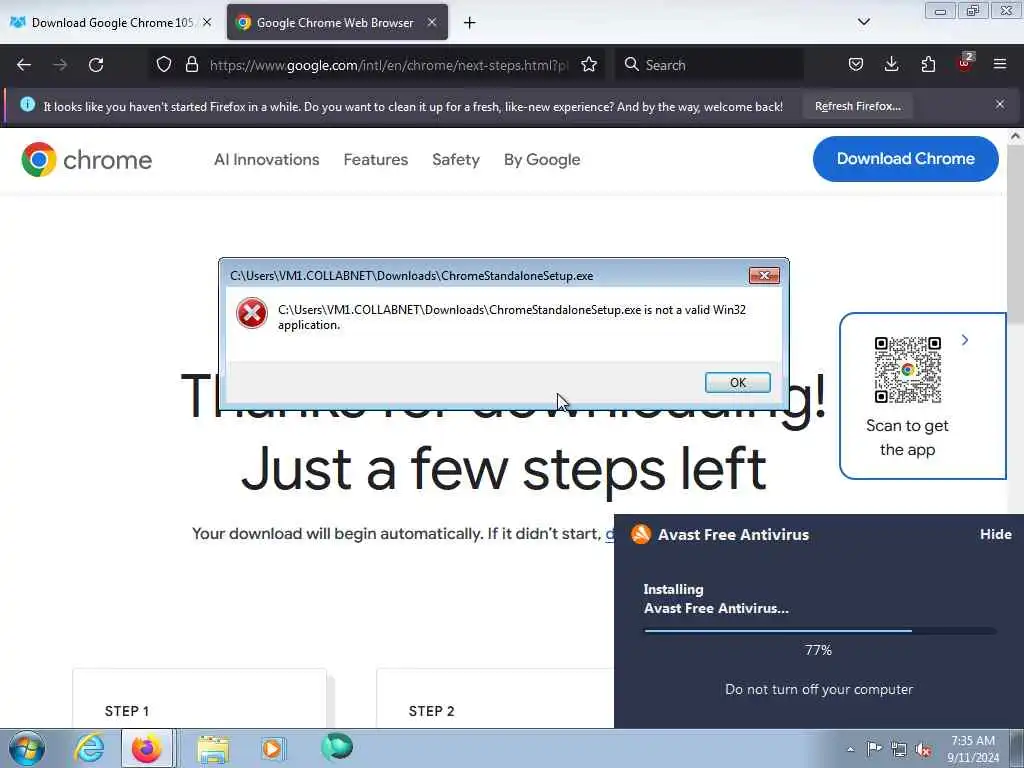The image size is (1024, 768).
Task: Click network tray icon
Action: click(x=899, y=750)
